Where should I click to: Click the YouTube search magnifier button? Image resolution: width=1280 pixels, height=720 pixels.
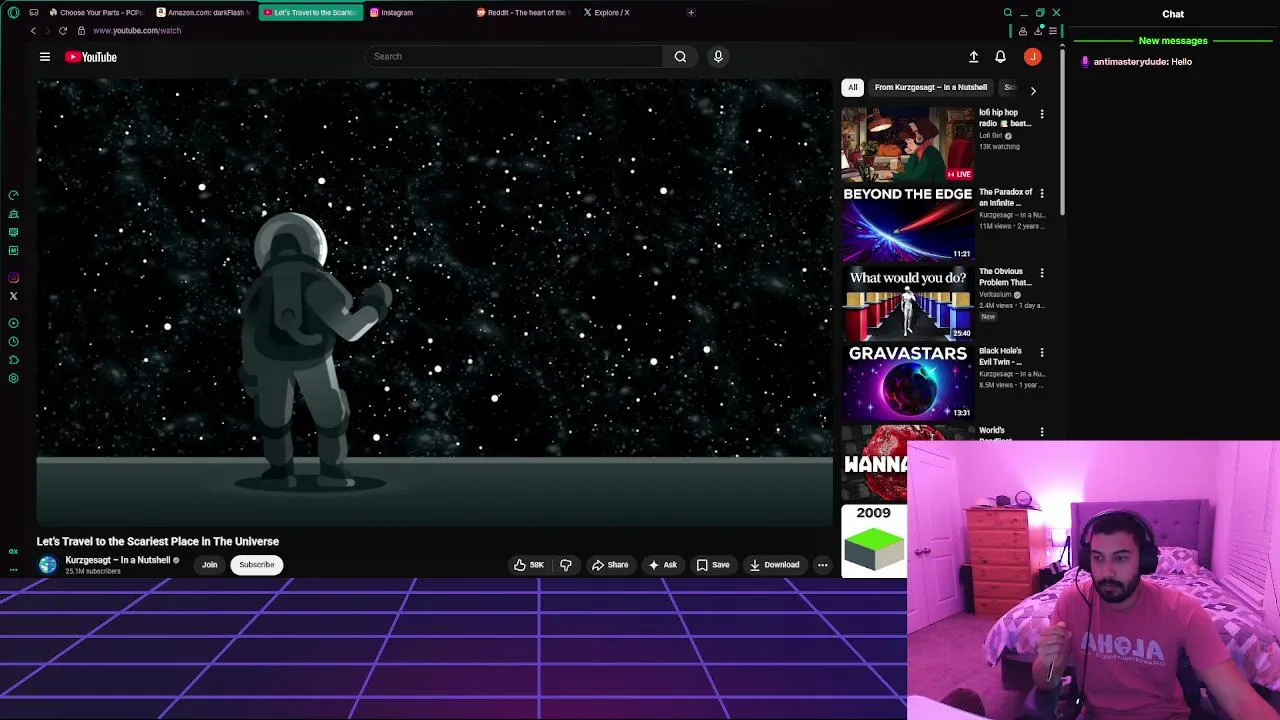coord(680,56)
